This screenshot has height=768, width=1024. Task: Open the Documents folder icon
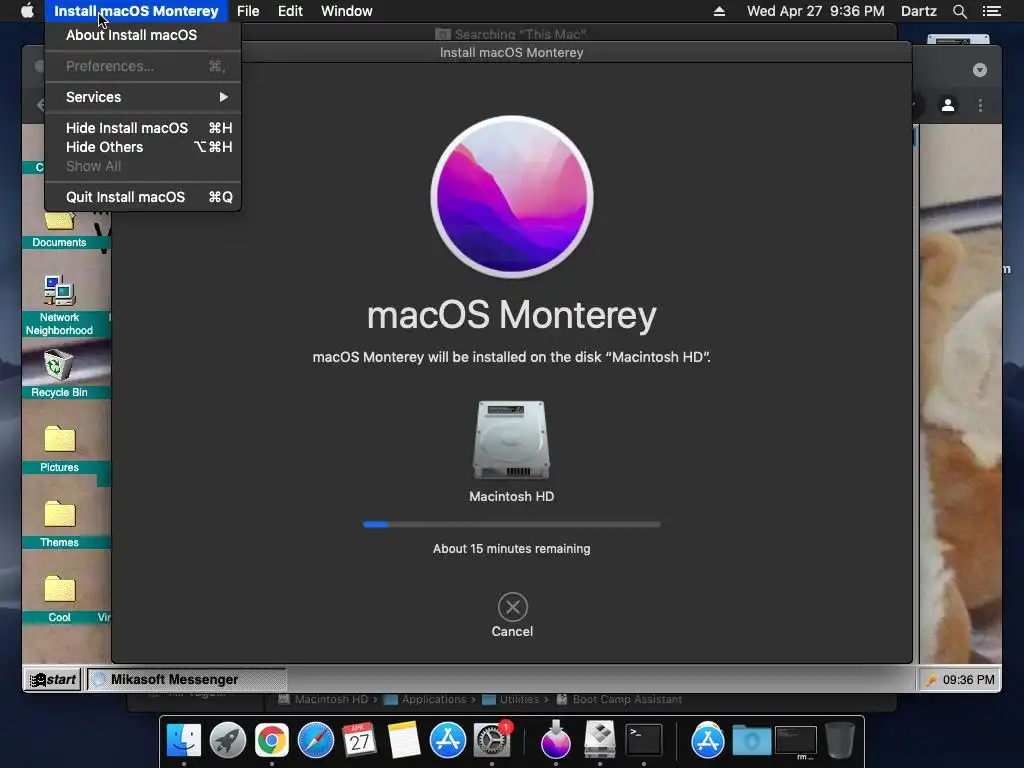tap(59, 229)
